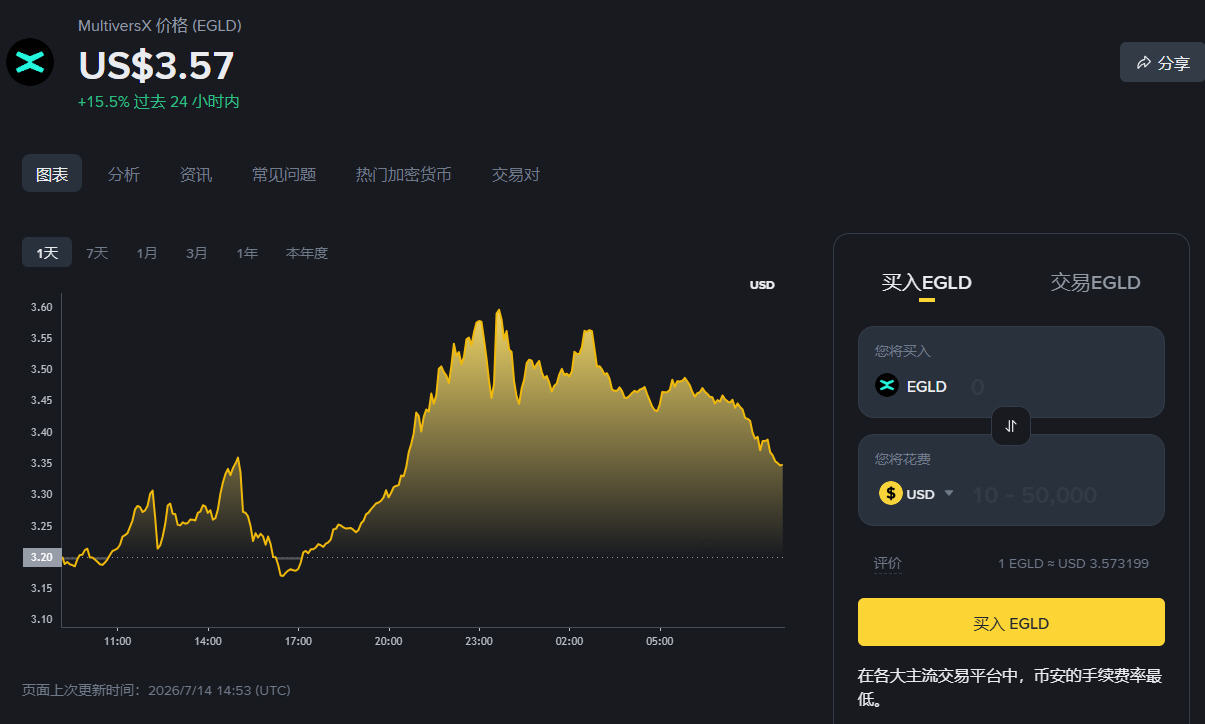This screenshot has width=1205, height=724.
Task: Click the yellow USD dollar coin icon
Action: click(x=891, y=494)
